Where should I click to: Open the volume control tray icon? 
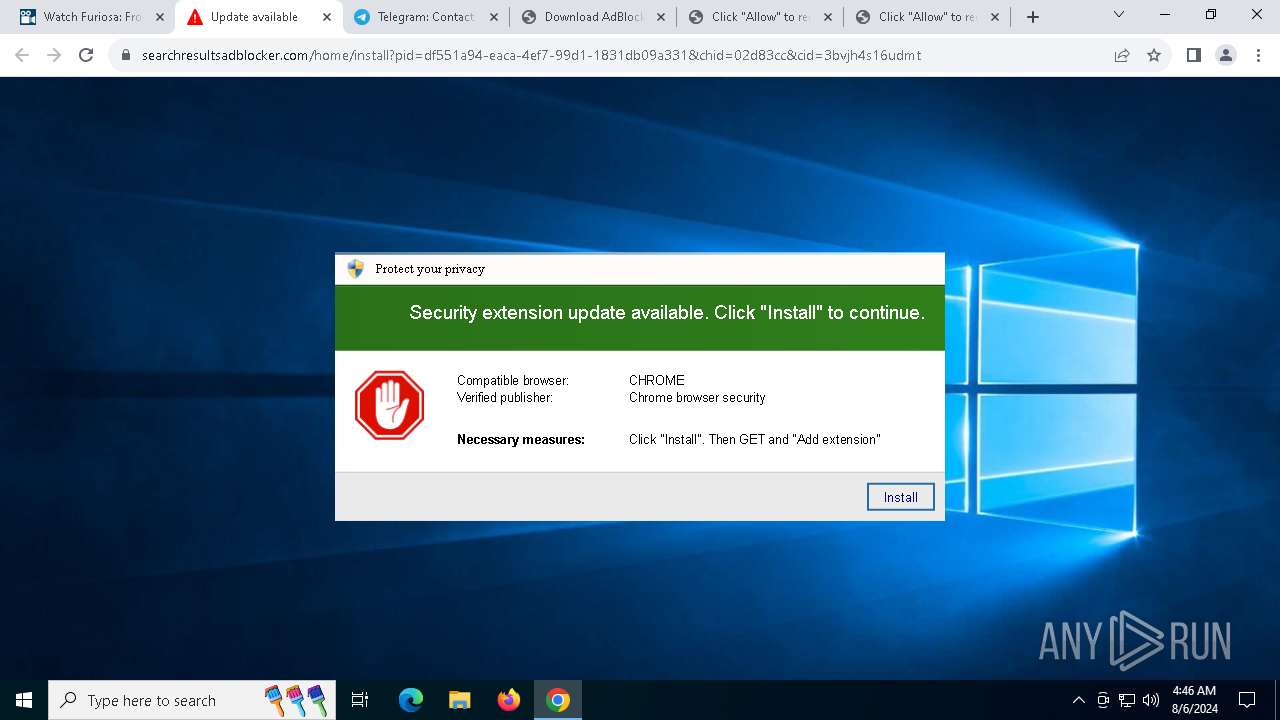tap(1151, 700)
